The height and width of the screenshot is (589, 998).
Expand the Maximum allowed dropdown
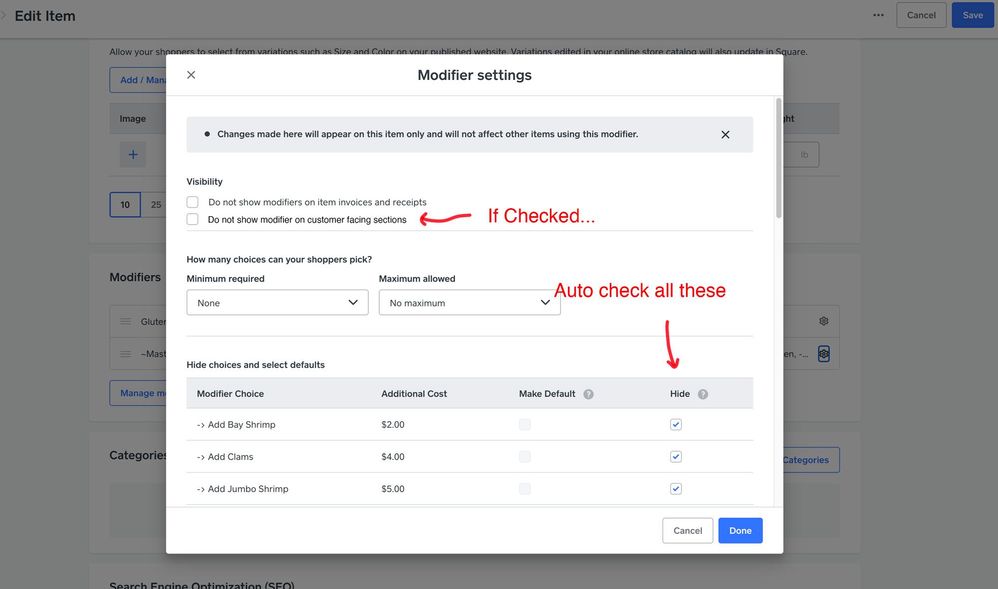[x=469, y=303]
